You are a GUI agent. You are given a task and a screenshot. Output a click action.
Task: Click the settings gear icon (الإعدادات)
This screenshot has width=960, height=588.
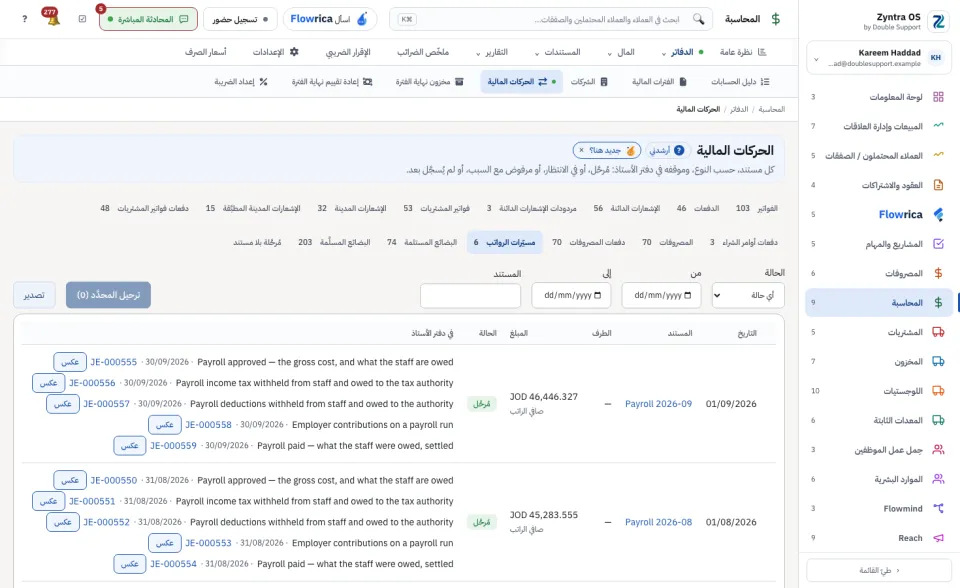point(294,52)
